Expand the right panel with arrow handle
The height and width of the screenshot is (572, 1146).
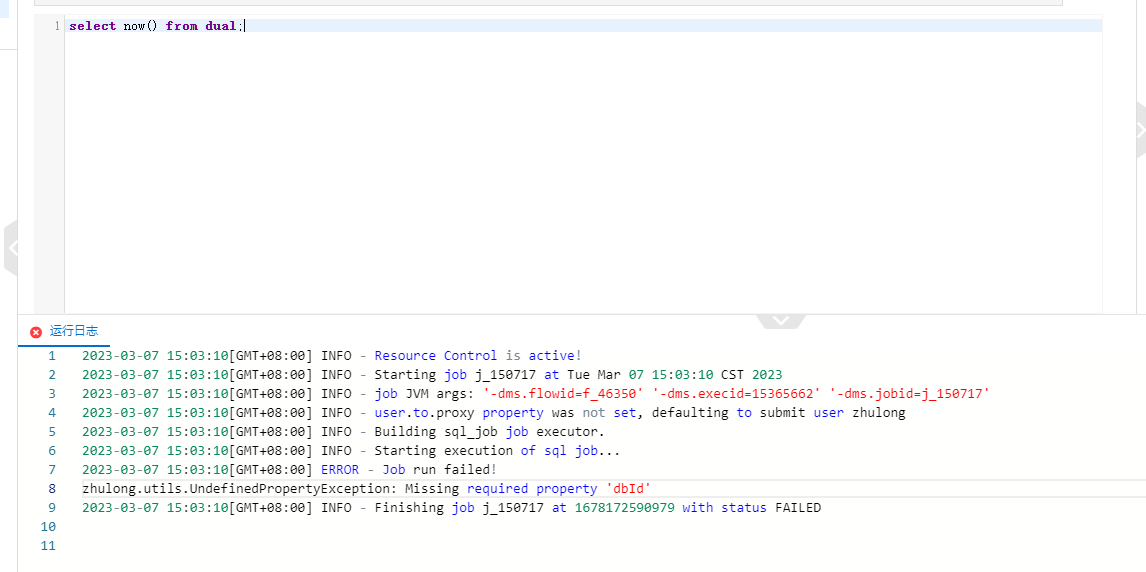click(1140, 130)
